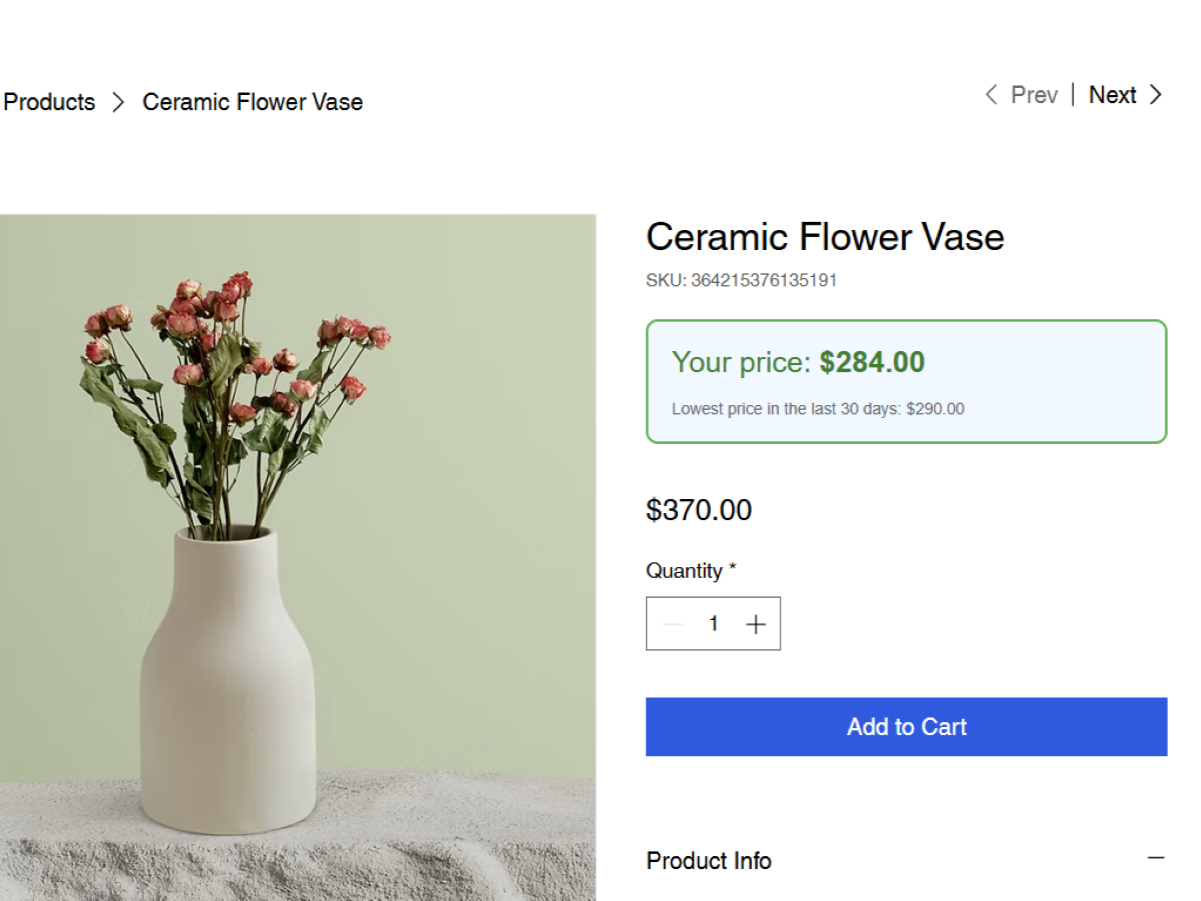Image resolution: width=1201 pixels, height=901 pixels.
Task: Click the Product Info section heading
Action: pyautogui.click(x=708, y=860)
